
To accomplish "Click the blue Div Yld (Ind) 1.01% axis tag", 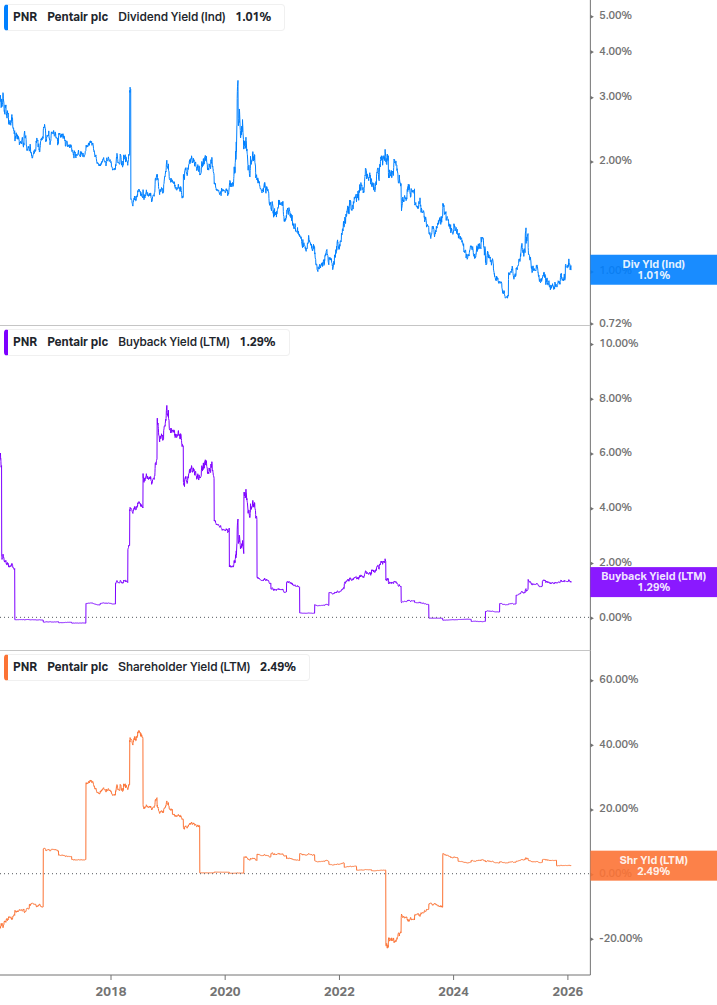I will pos(654,270).
